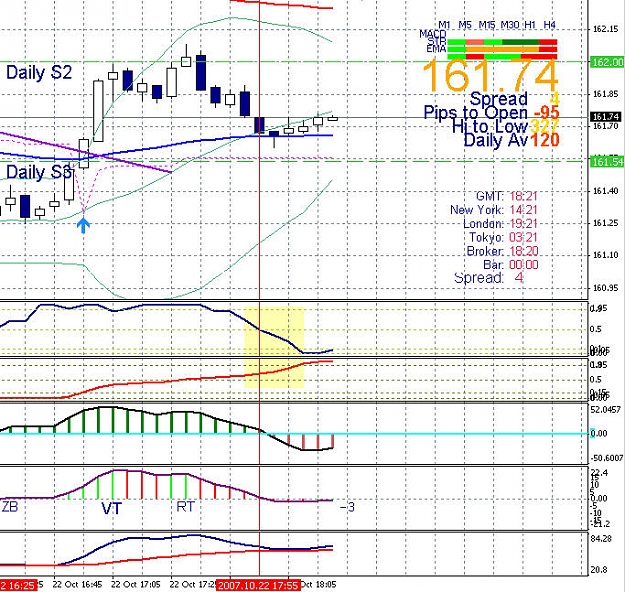Click the Tokyo 03:21 clock line

tap(503, 237)
